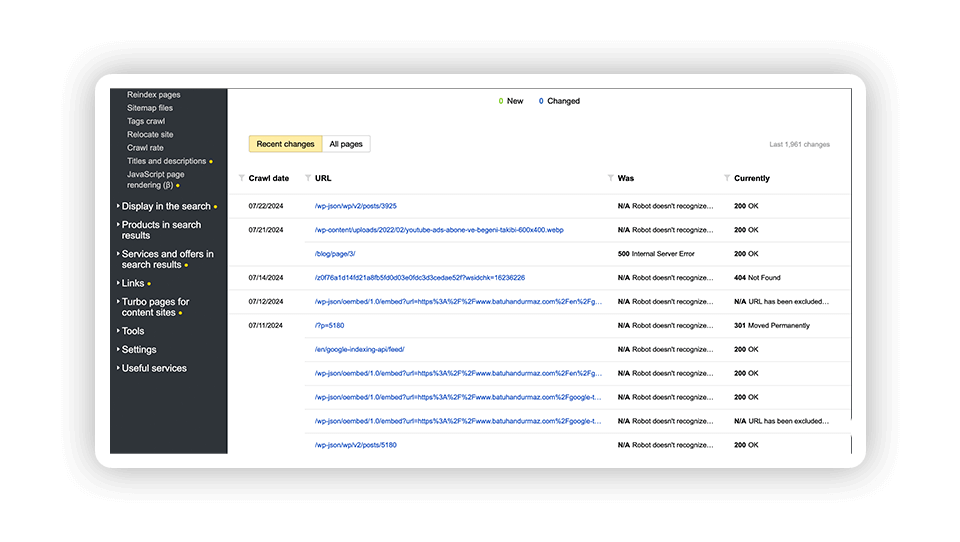Click the URL column header
960x542 pixels.
coord(323,178)
